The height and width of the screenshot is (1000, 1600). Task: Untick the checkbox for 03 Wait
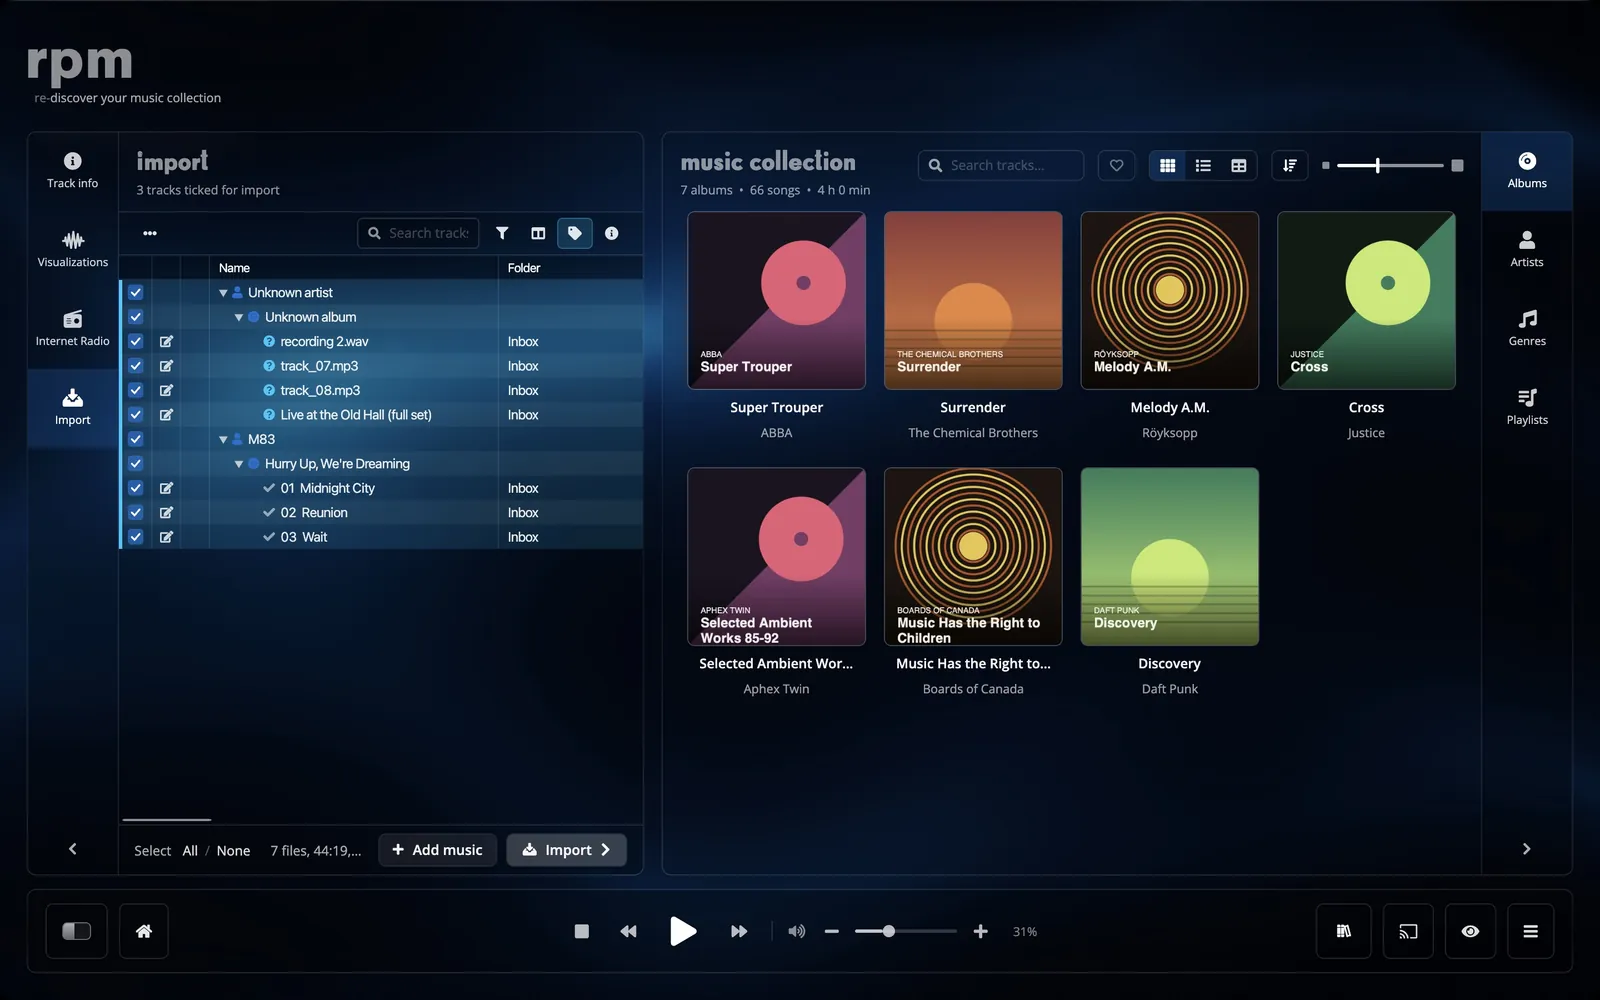pyautogui.click(x=136, y=537)
